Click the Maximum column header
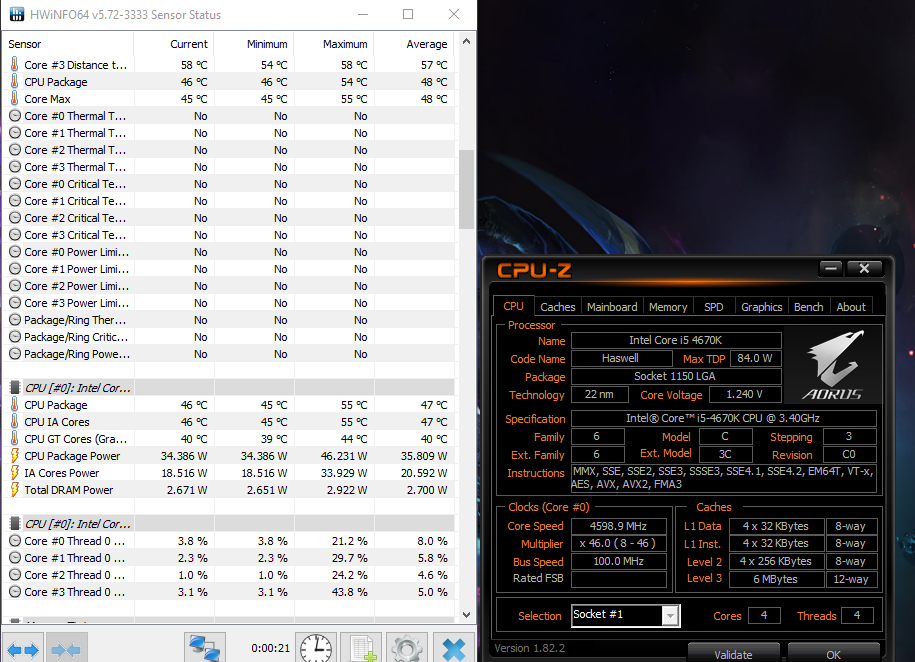915x662 pixels. (333, 44)
